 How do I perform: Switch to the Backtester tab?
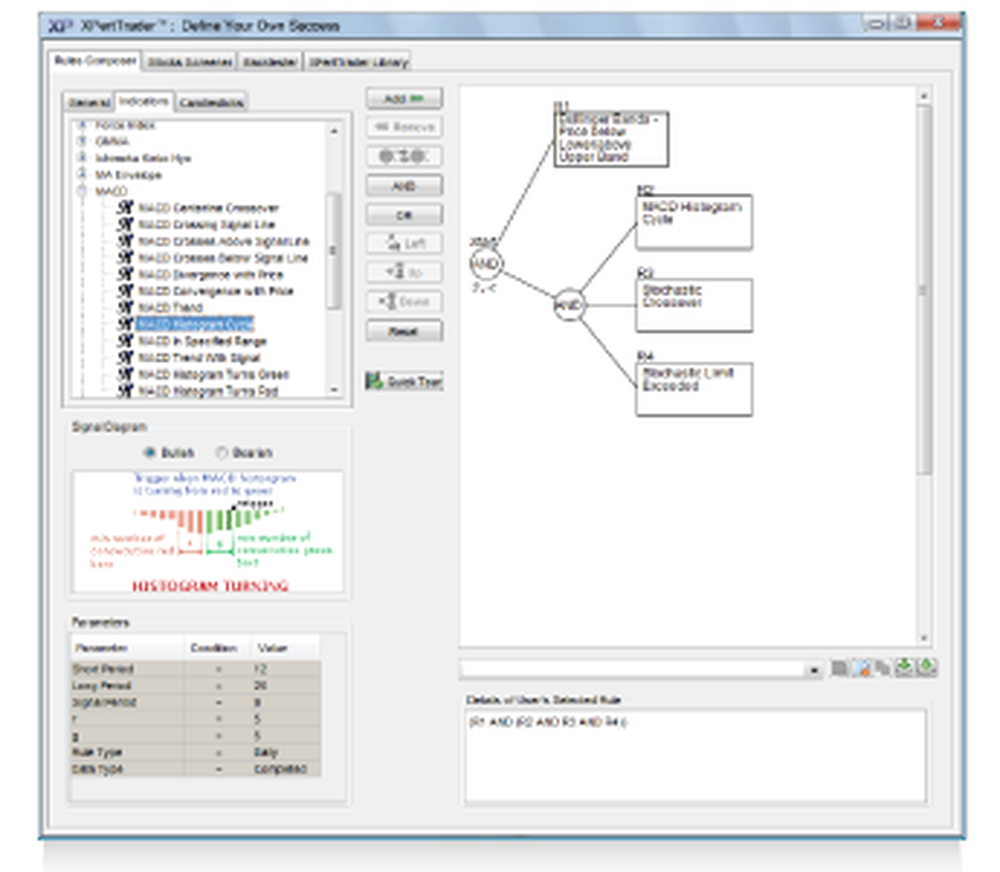272,60
